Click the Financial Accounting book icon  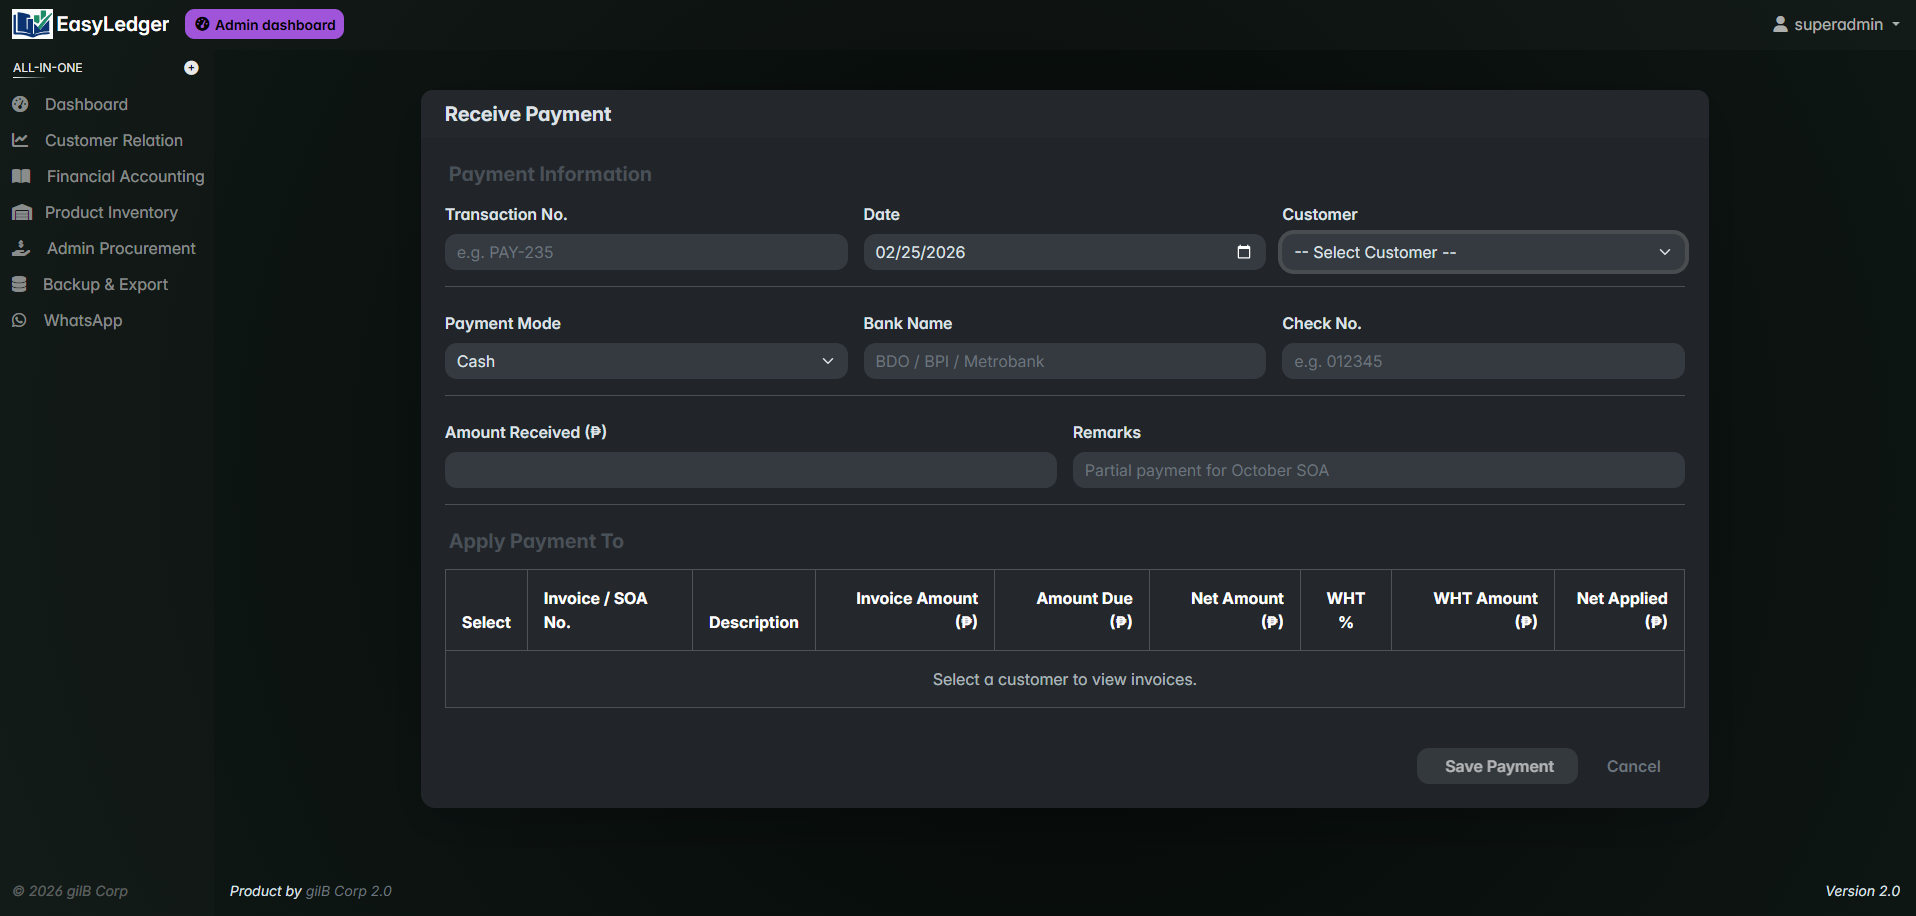point(21,176)
